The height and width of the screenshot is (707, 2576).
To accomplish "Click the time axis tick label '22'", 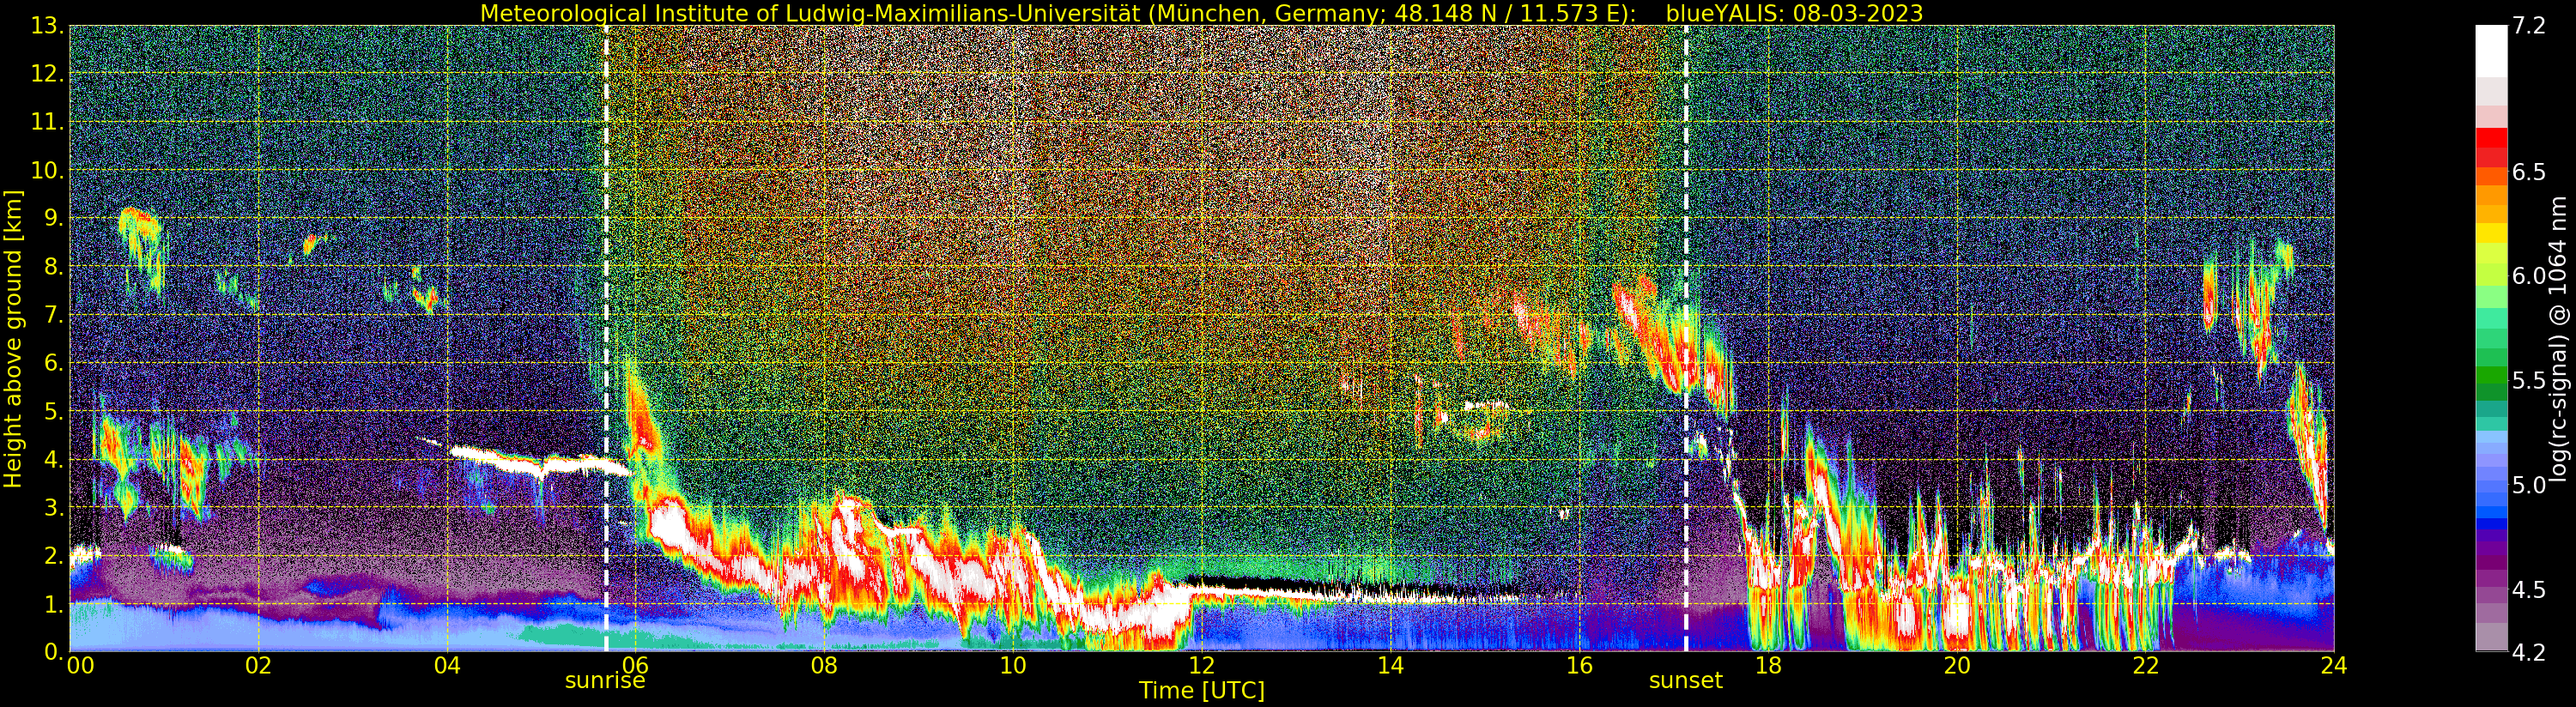I will click(2146, 666).
